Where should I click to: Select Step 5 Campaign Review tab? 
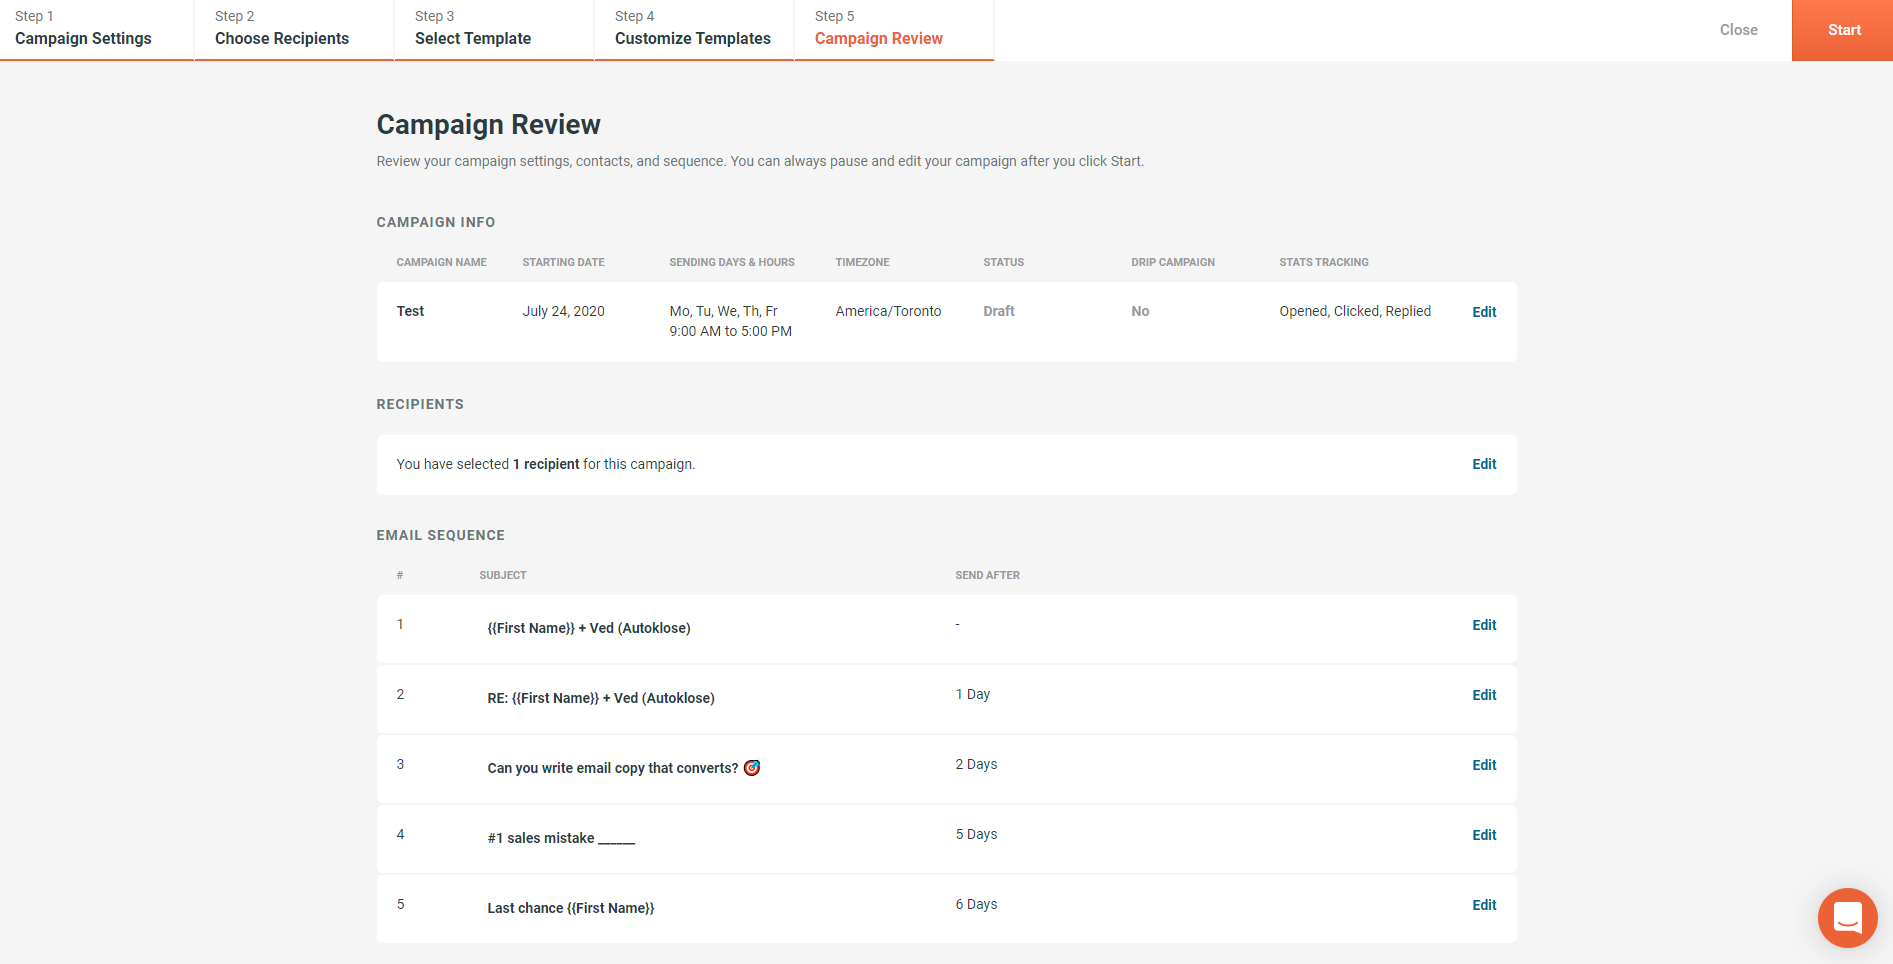[894, 29]
